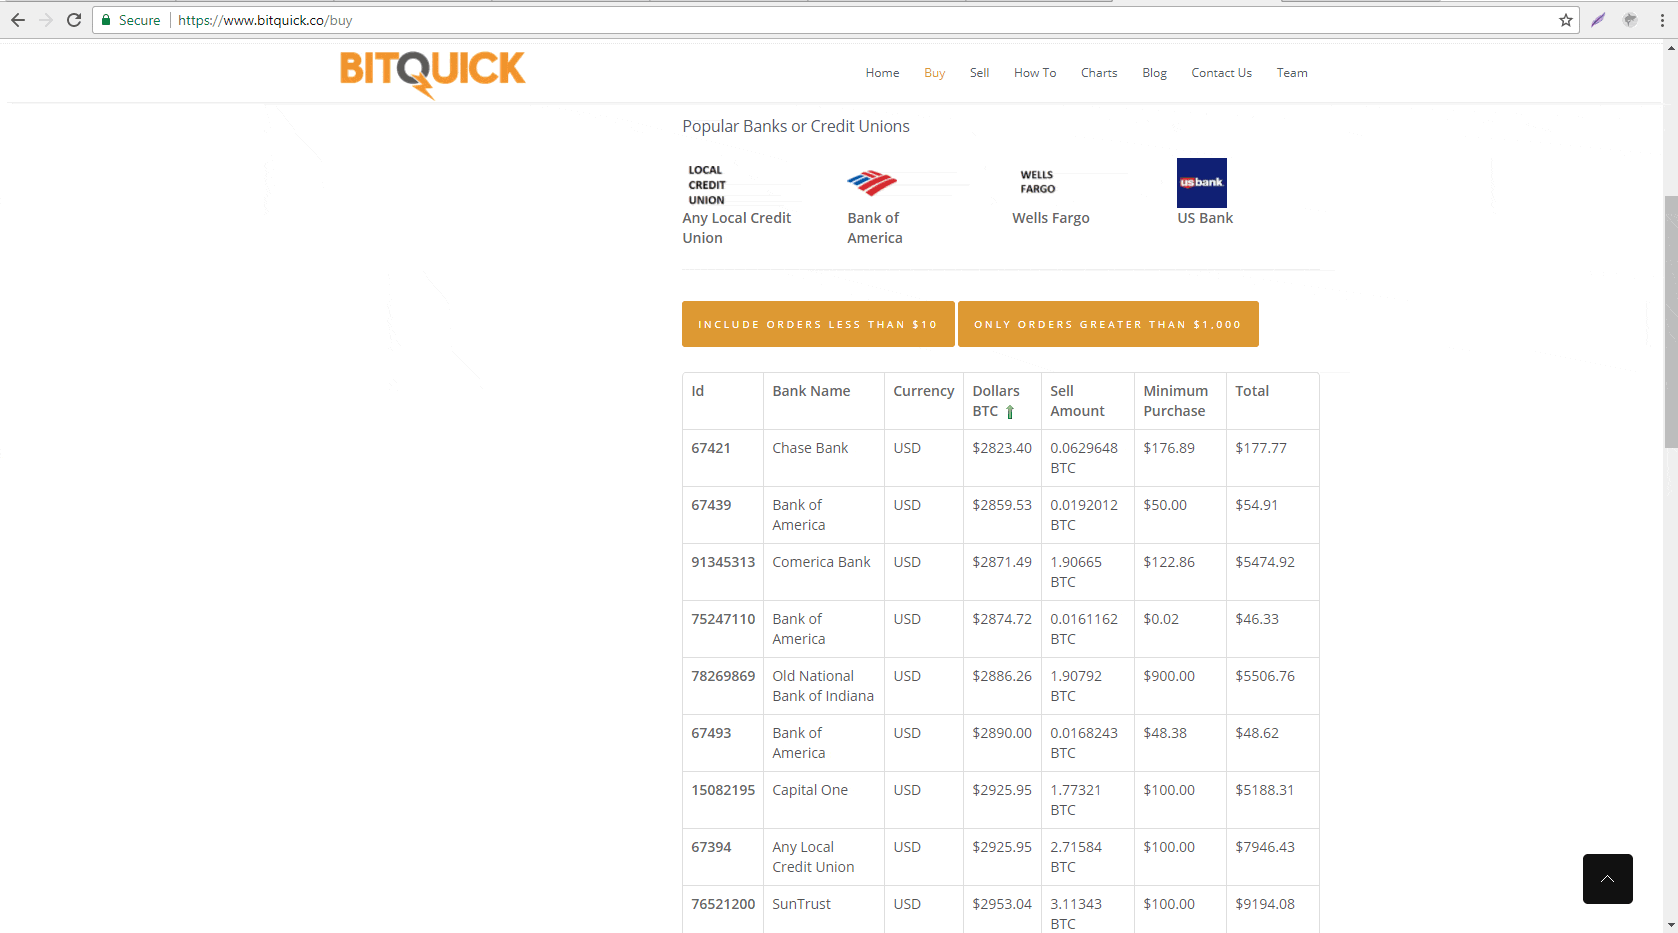Click the Any Local Credit Union link
Image resolution: width=1678 pixels, height=933 pixels.
tap(736, 228)
